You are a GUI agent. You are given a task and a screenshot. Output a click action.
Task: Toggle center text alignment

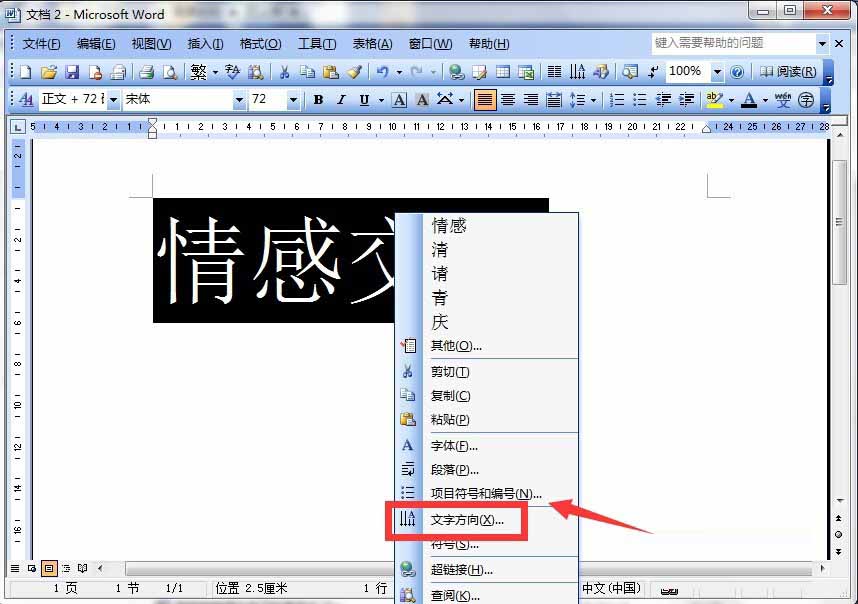pos(508,100)
